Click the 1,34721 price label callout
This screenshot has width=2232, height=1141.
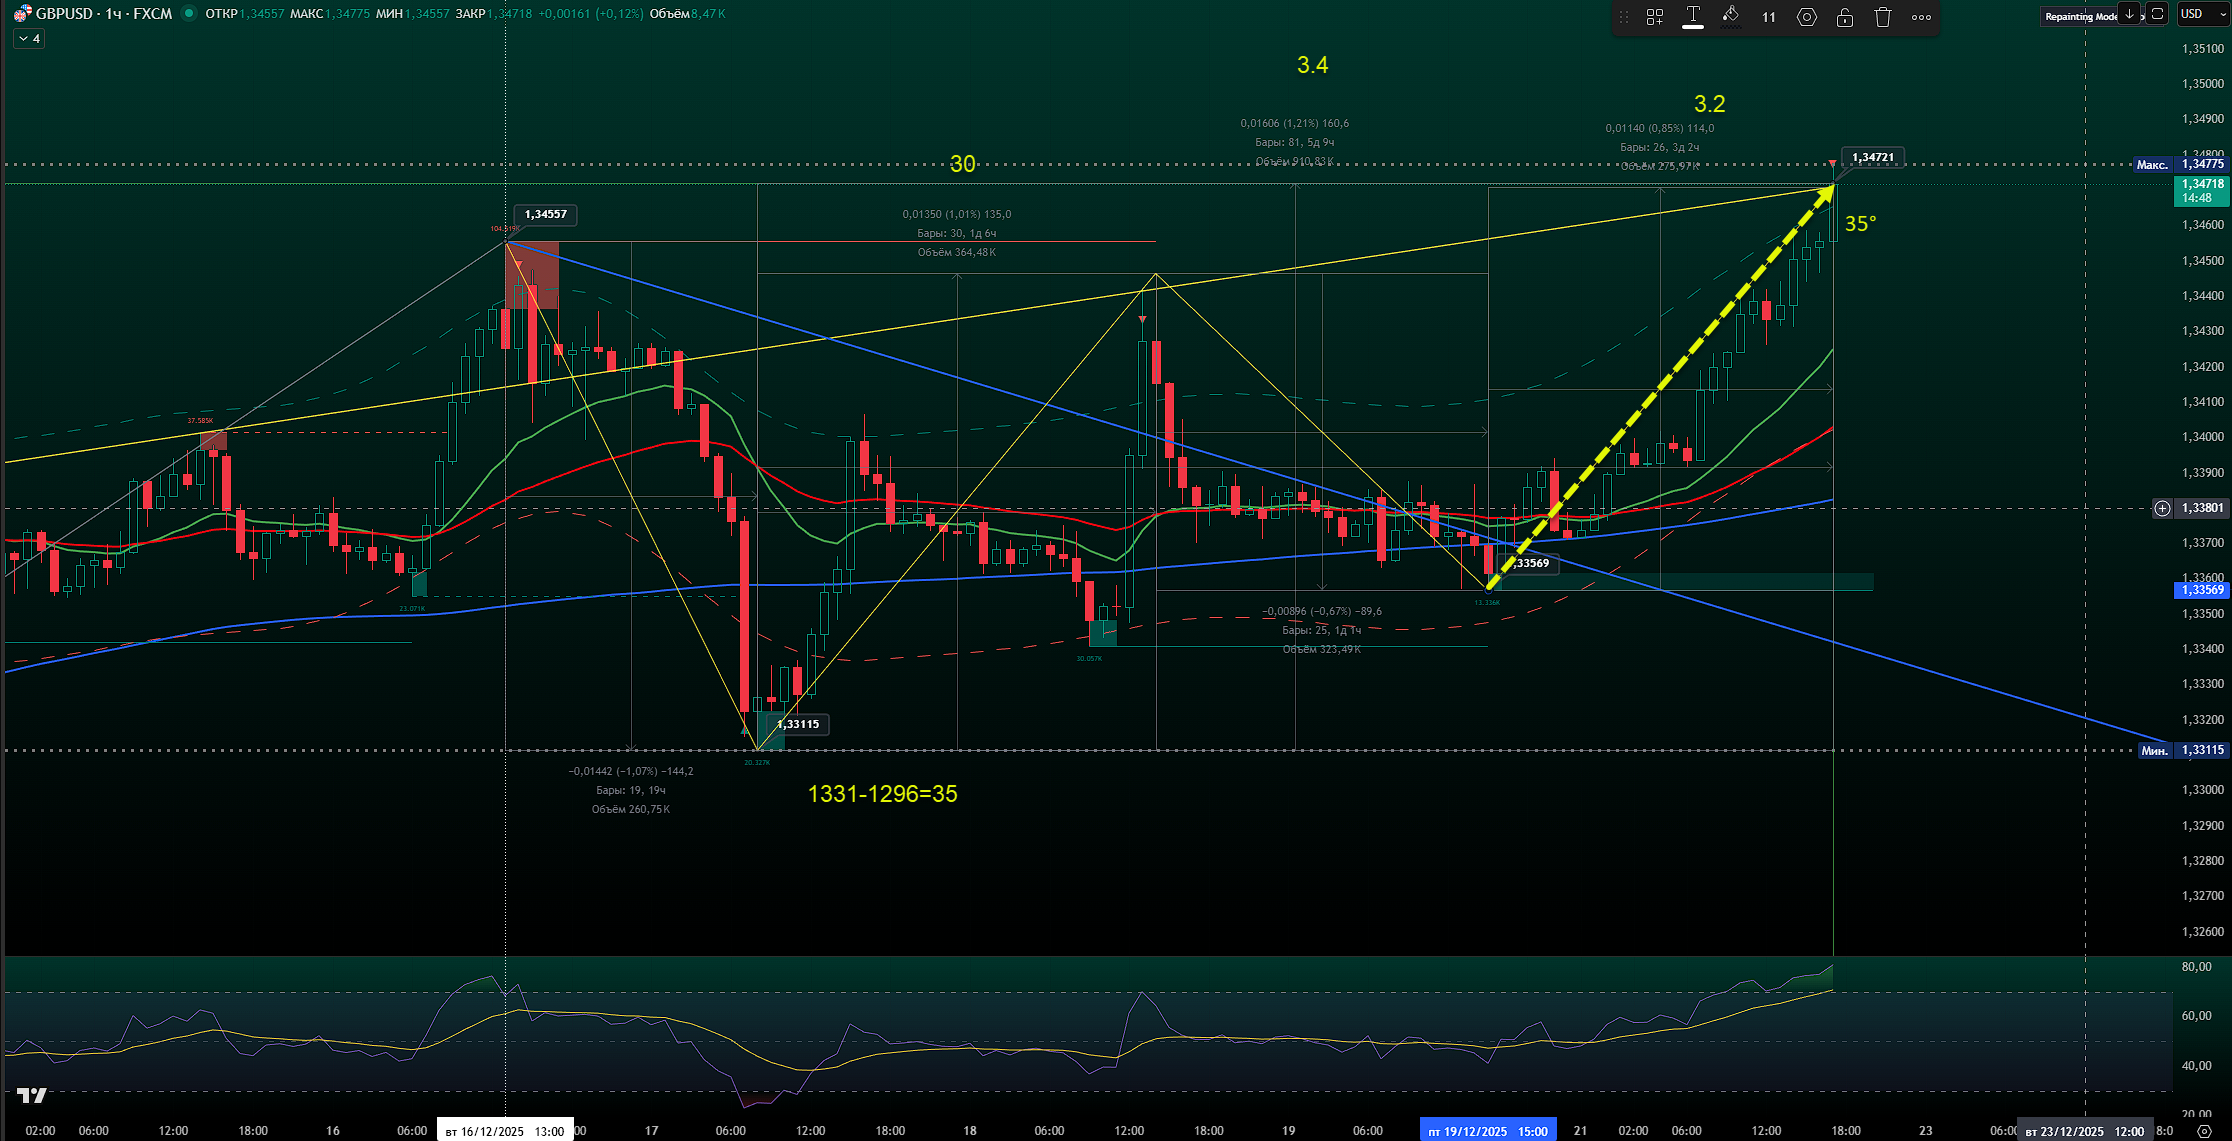1872,157
